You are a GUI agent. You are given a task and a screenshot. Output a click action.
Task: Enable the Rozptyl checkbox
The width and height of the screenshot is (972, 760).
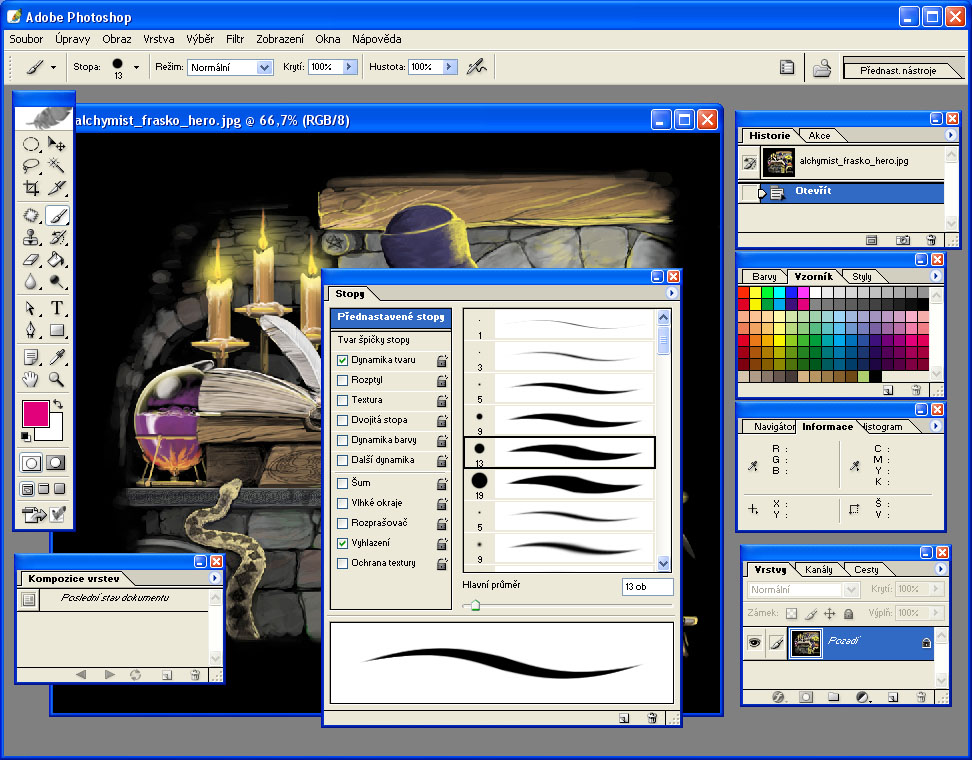pos(342,380)
